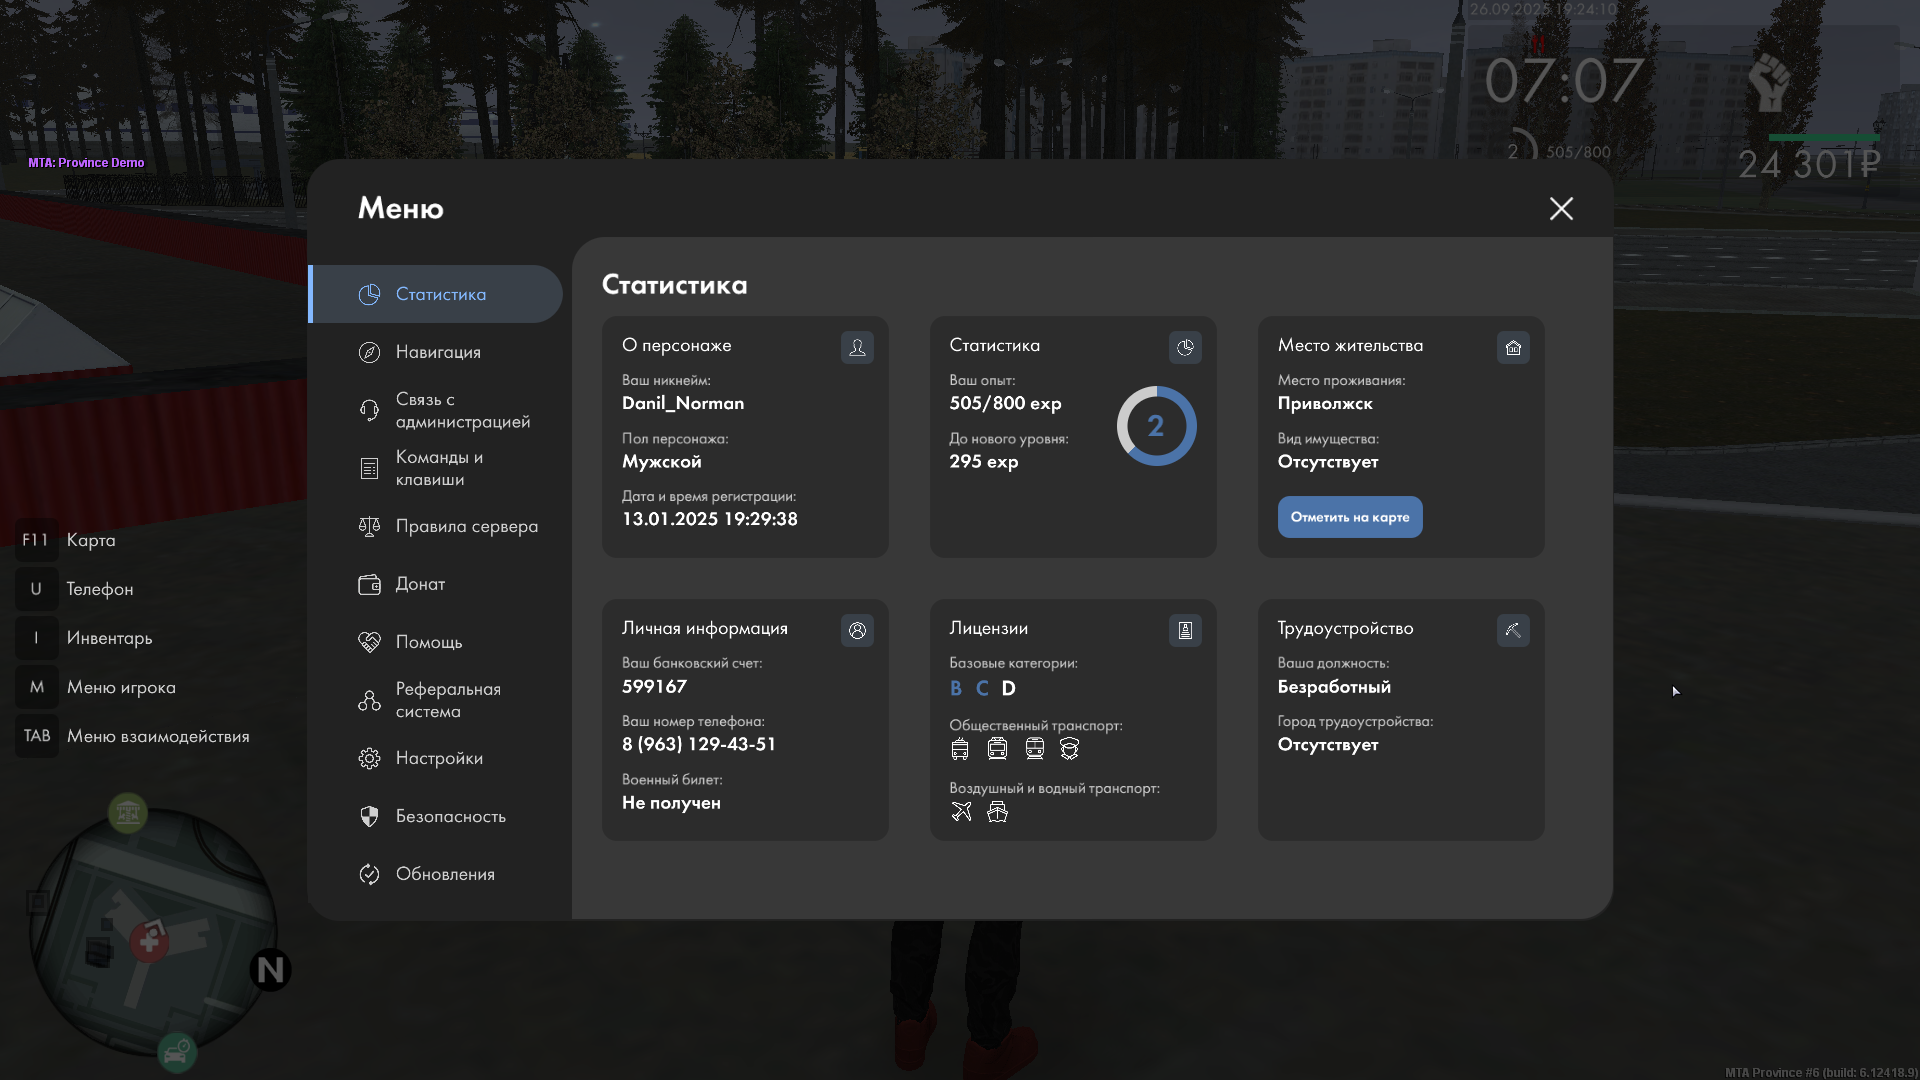Click the first bus icon under Общественный транспорт
The image size is (1920, 1080).
pos(960,748)
